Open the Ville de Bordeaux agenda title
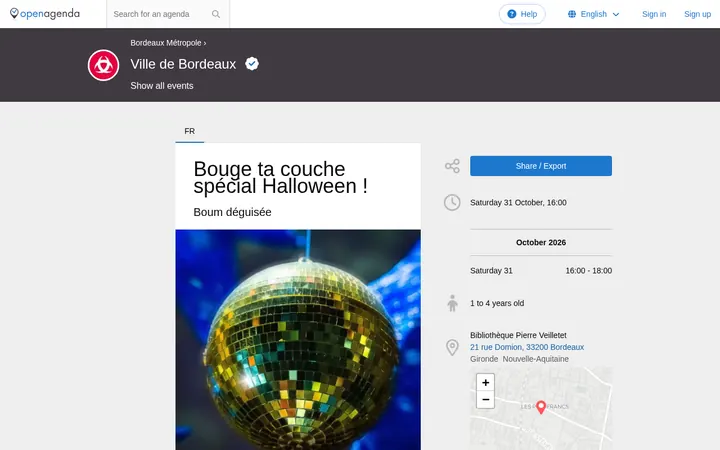This screenshot has width=720, height=450. point(183,64)
